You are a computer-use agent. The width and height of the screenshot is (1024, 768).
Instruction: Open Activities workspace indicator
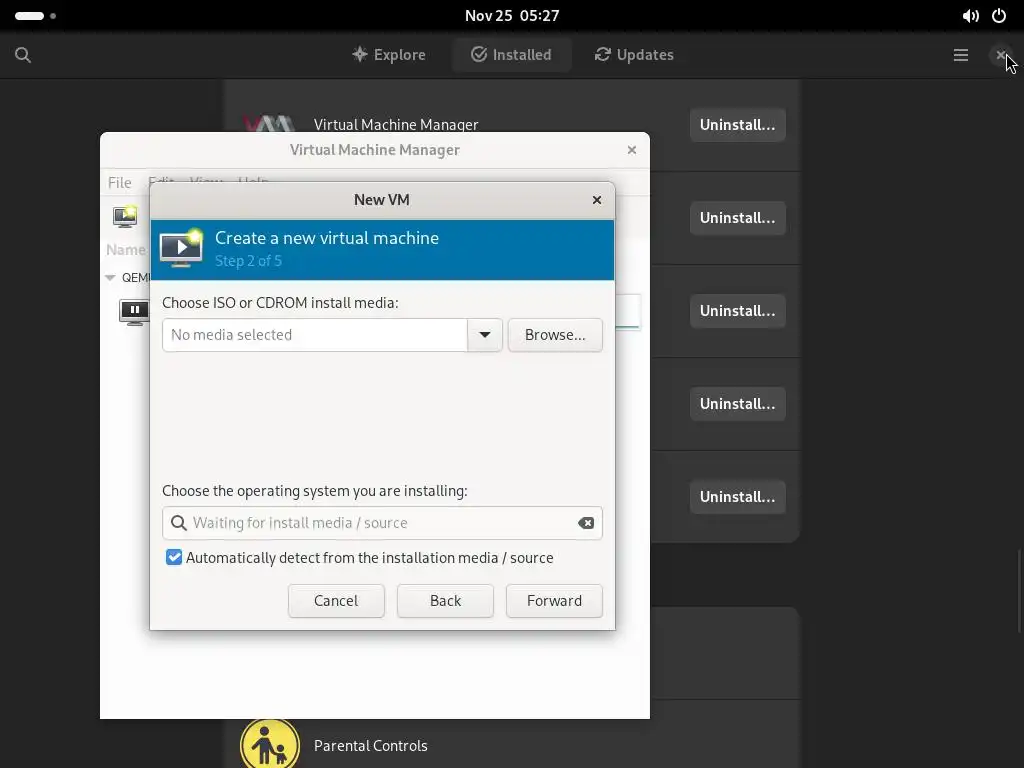[35, 16]
